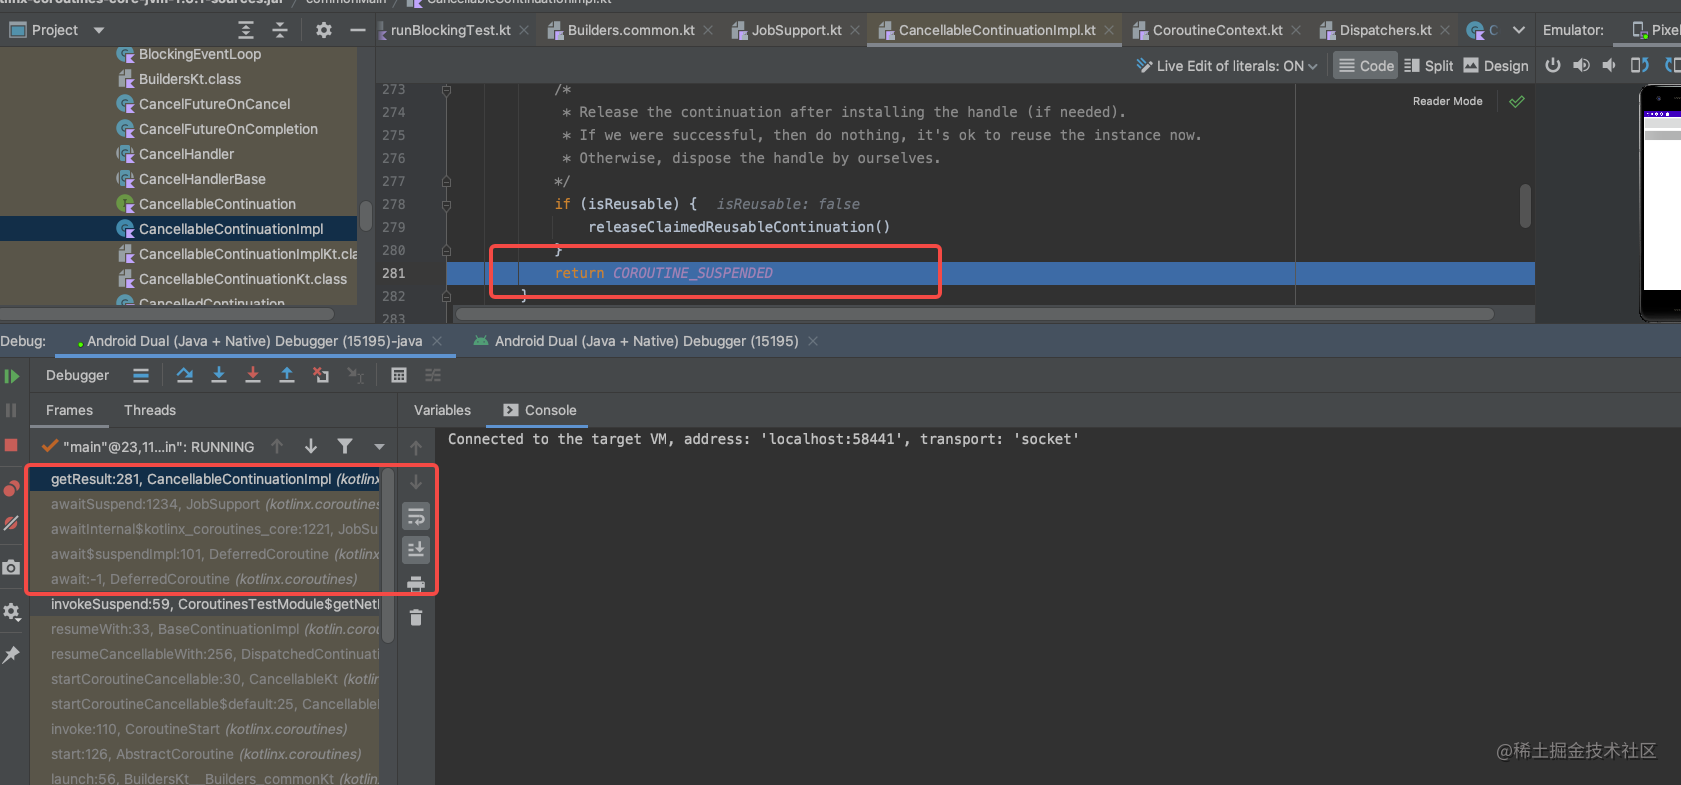This screenshot has height=785, width=1681.
Task: Switch editor to Split view
Action: (1429, 66)
